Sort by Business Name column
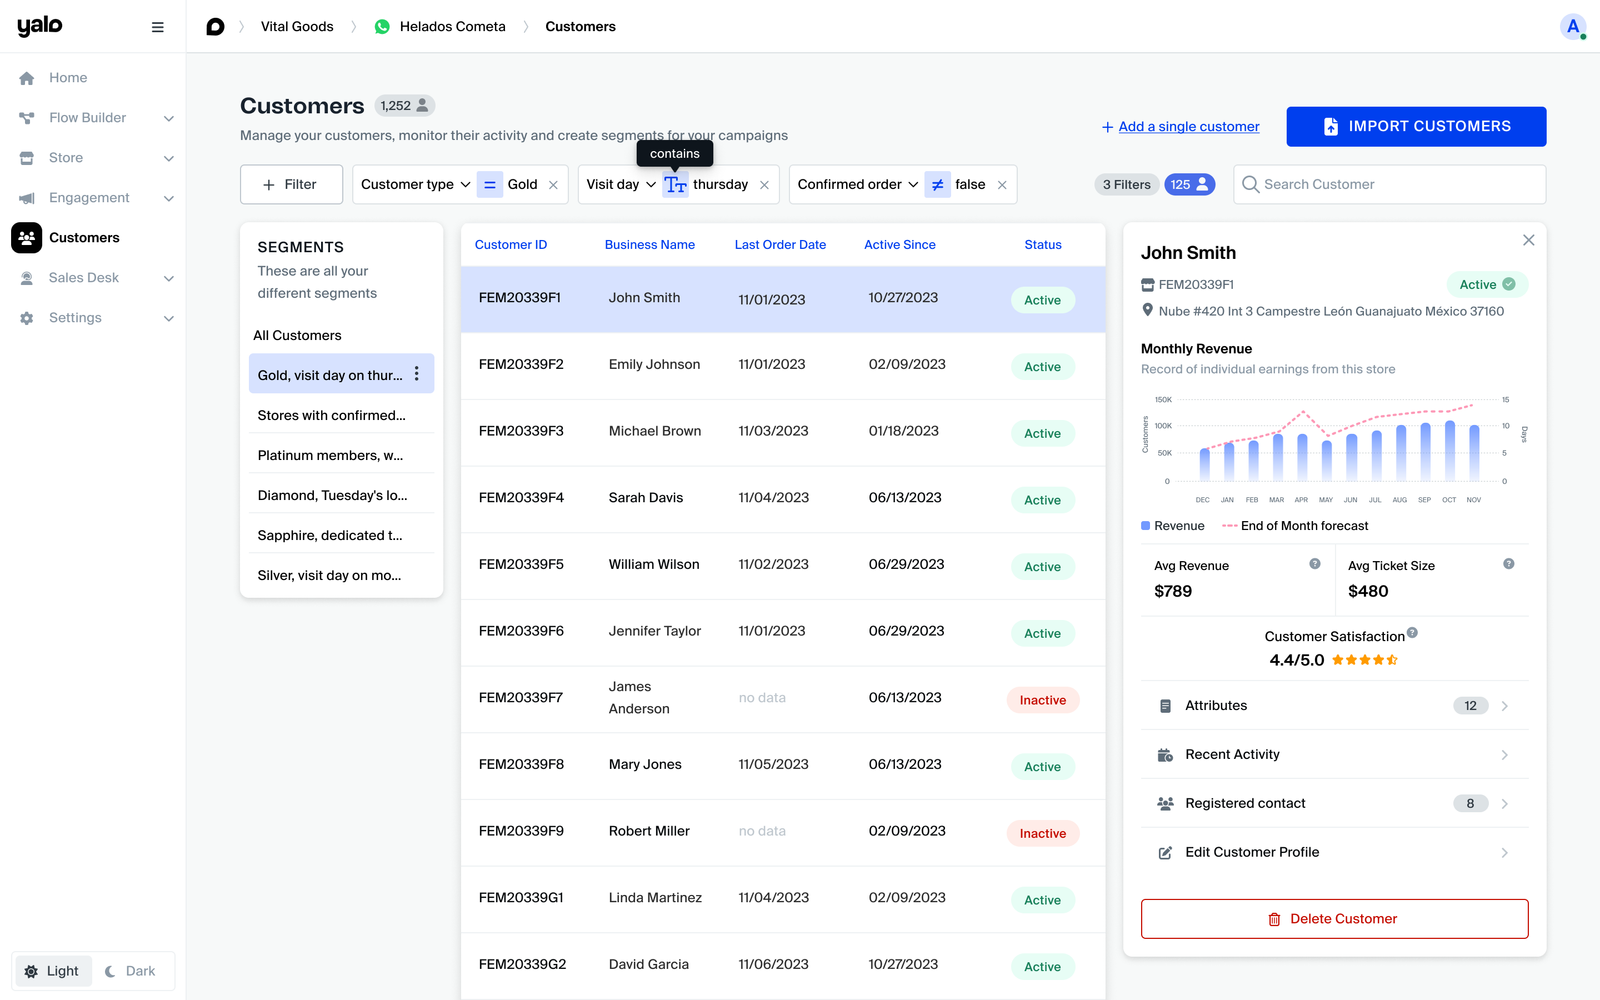 650,245
